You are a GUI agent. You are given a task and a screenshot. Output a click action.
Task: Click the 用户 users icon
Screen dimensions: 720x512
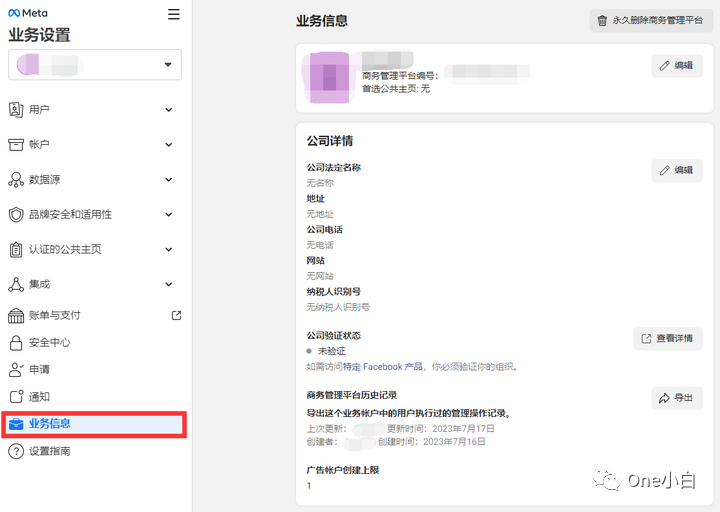click(x=16, y=110)
